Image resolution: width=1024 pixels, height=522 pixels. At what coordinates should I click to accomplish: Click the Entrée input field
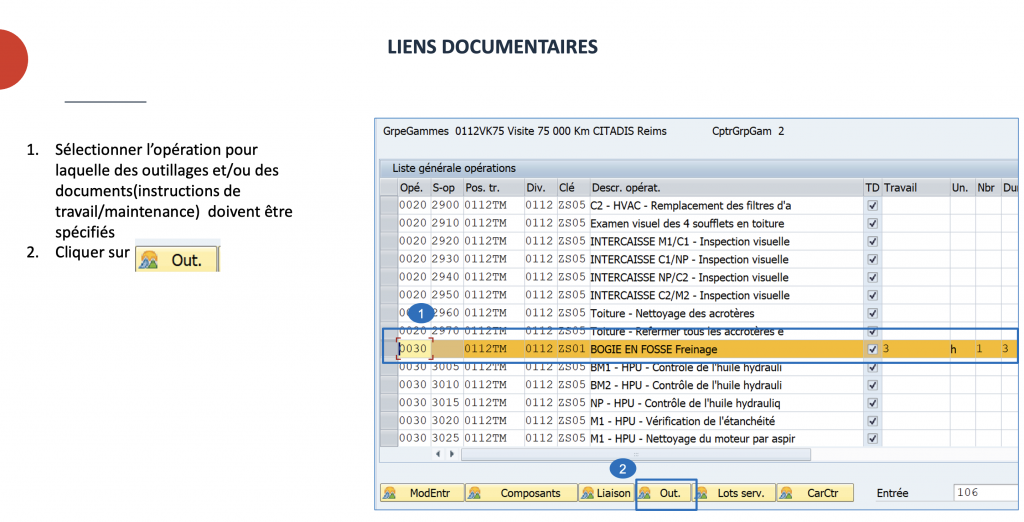pos(983,493)
